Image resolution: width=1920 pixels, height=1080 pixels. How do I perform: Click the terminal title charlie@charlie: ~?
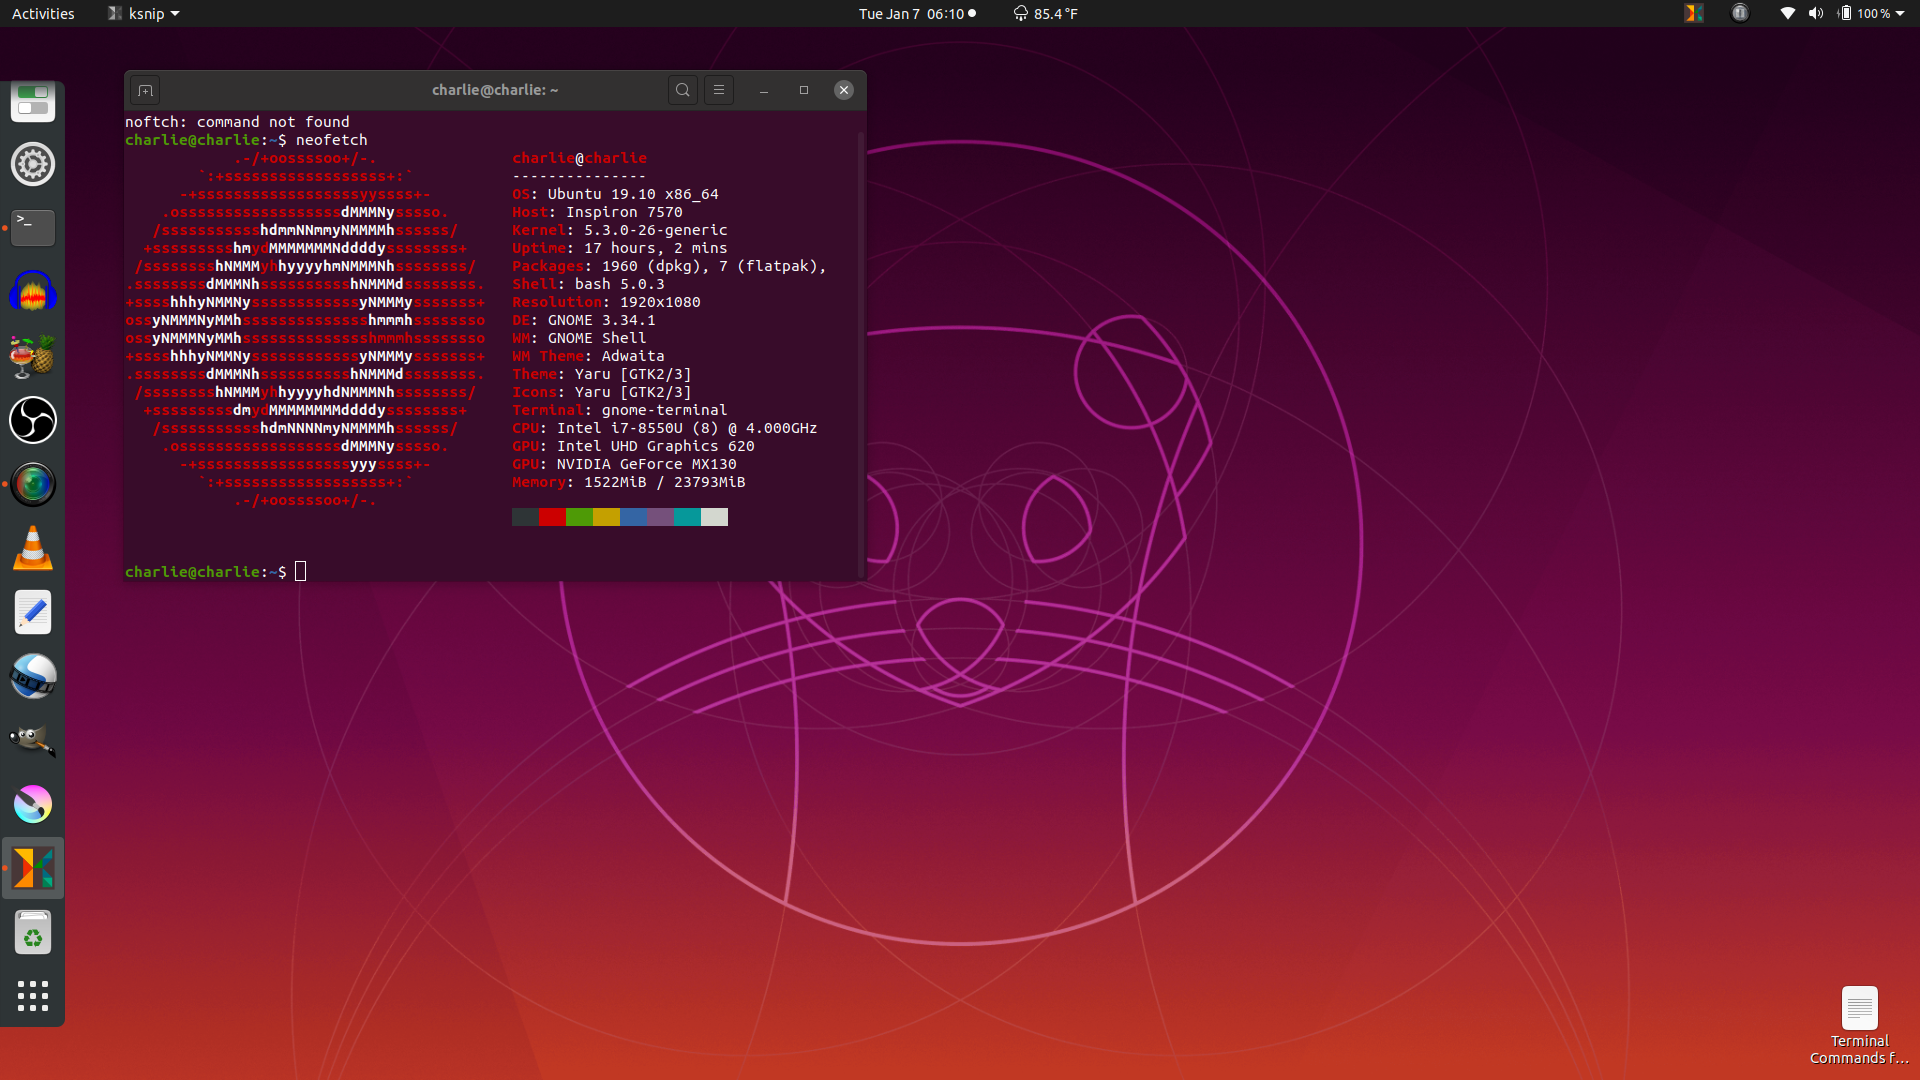(x=495, y=90)
